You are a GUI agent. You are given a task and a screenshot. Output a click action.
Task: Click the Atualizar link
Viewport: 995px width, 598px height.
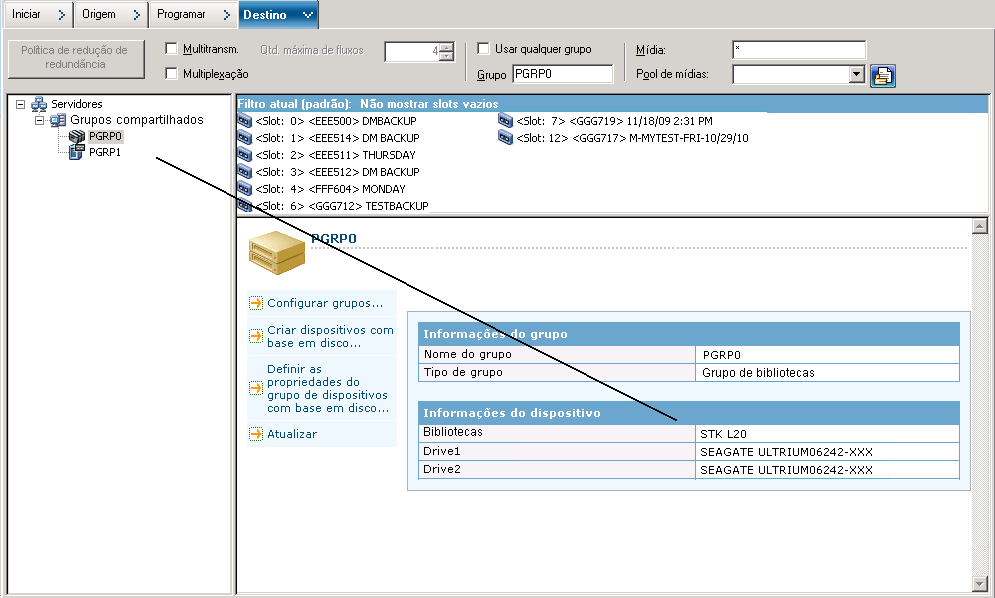292,434
